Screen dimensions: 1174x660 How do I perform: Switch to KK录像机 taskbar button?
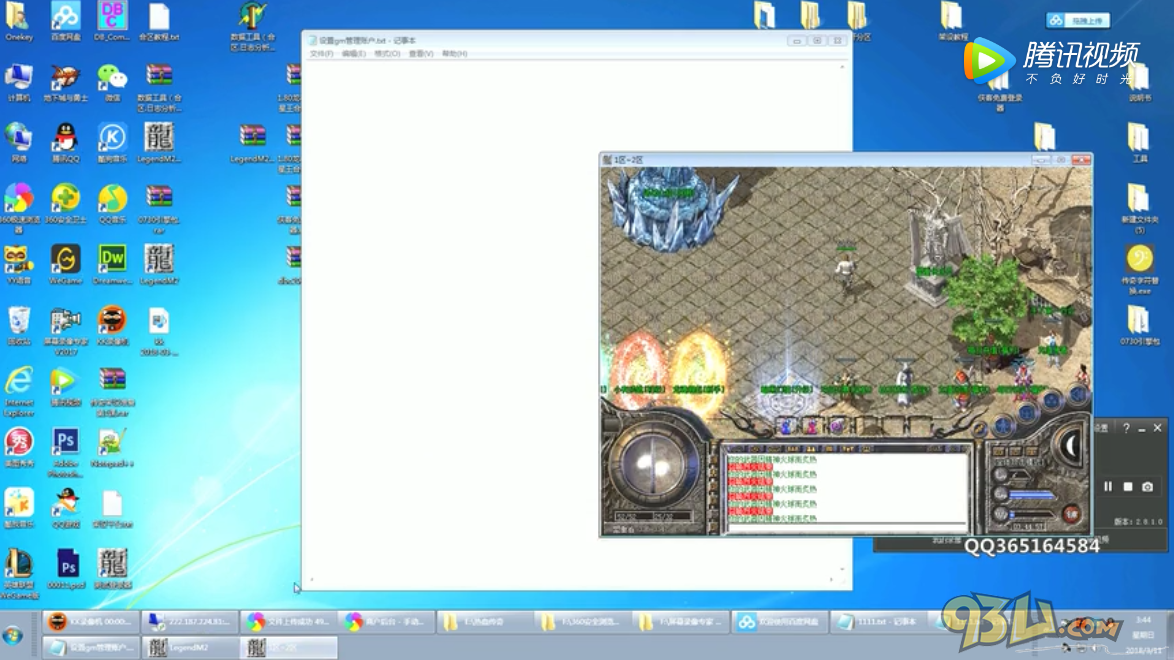pos(91,622)
